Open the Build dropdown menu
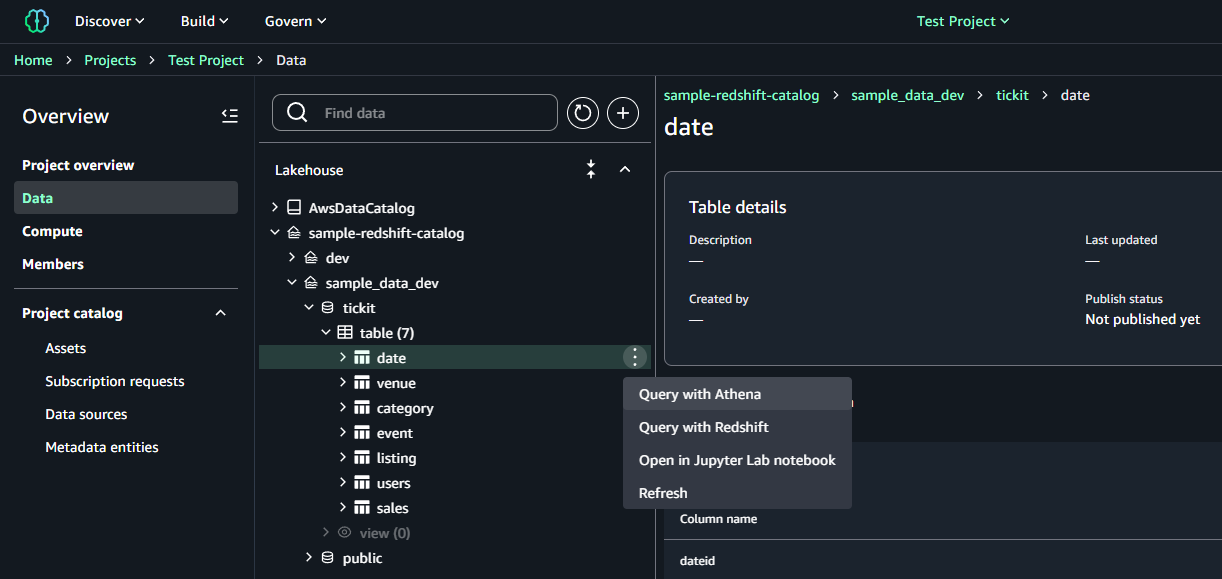 [x=205, y=21]
